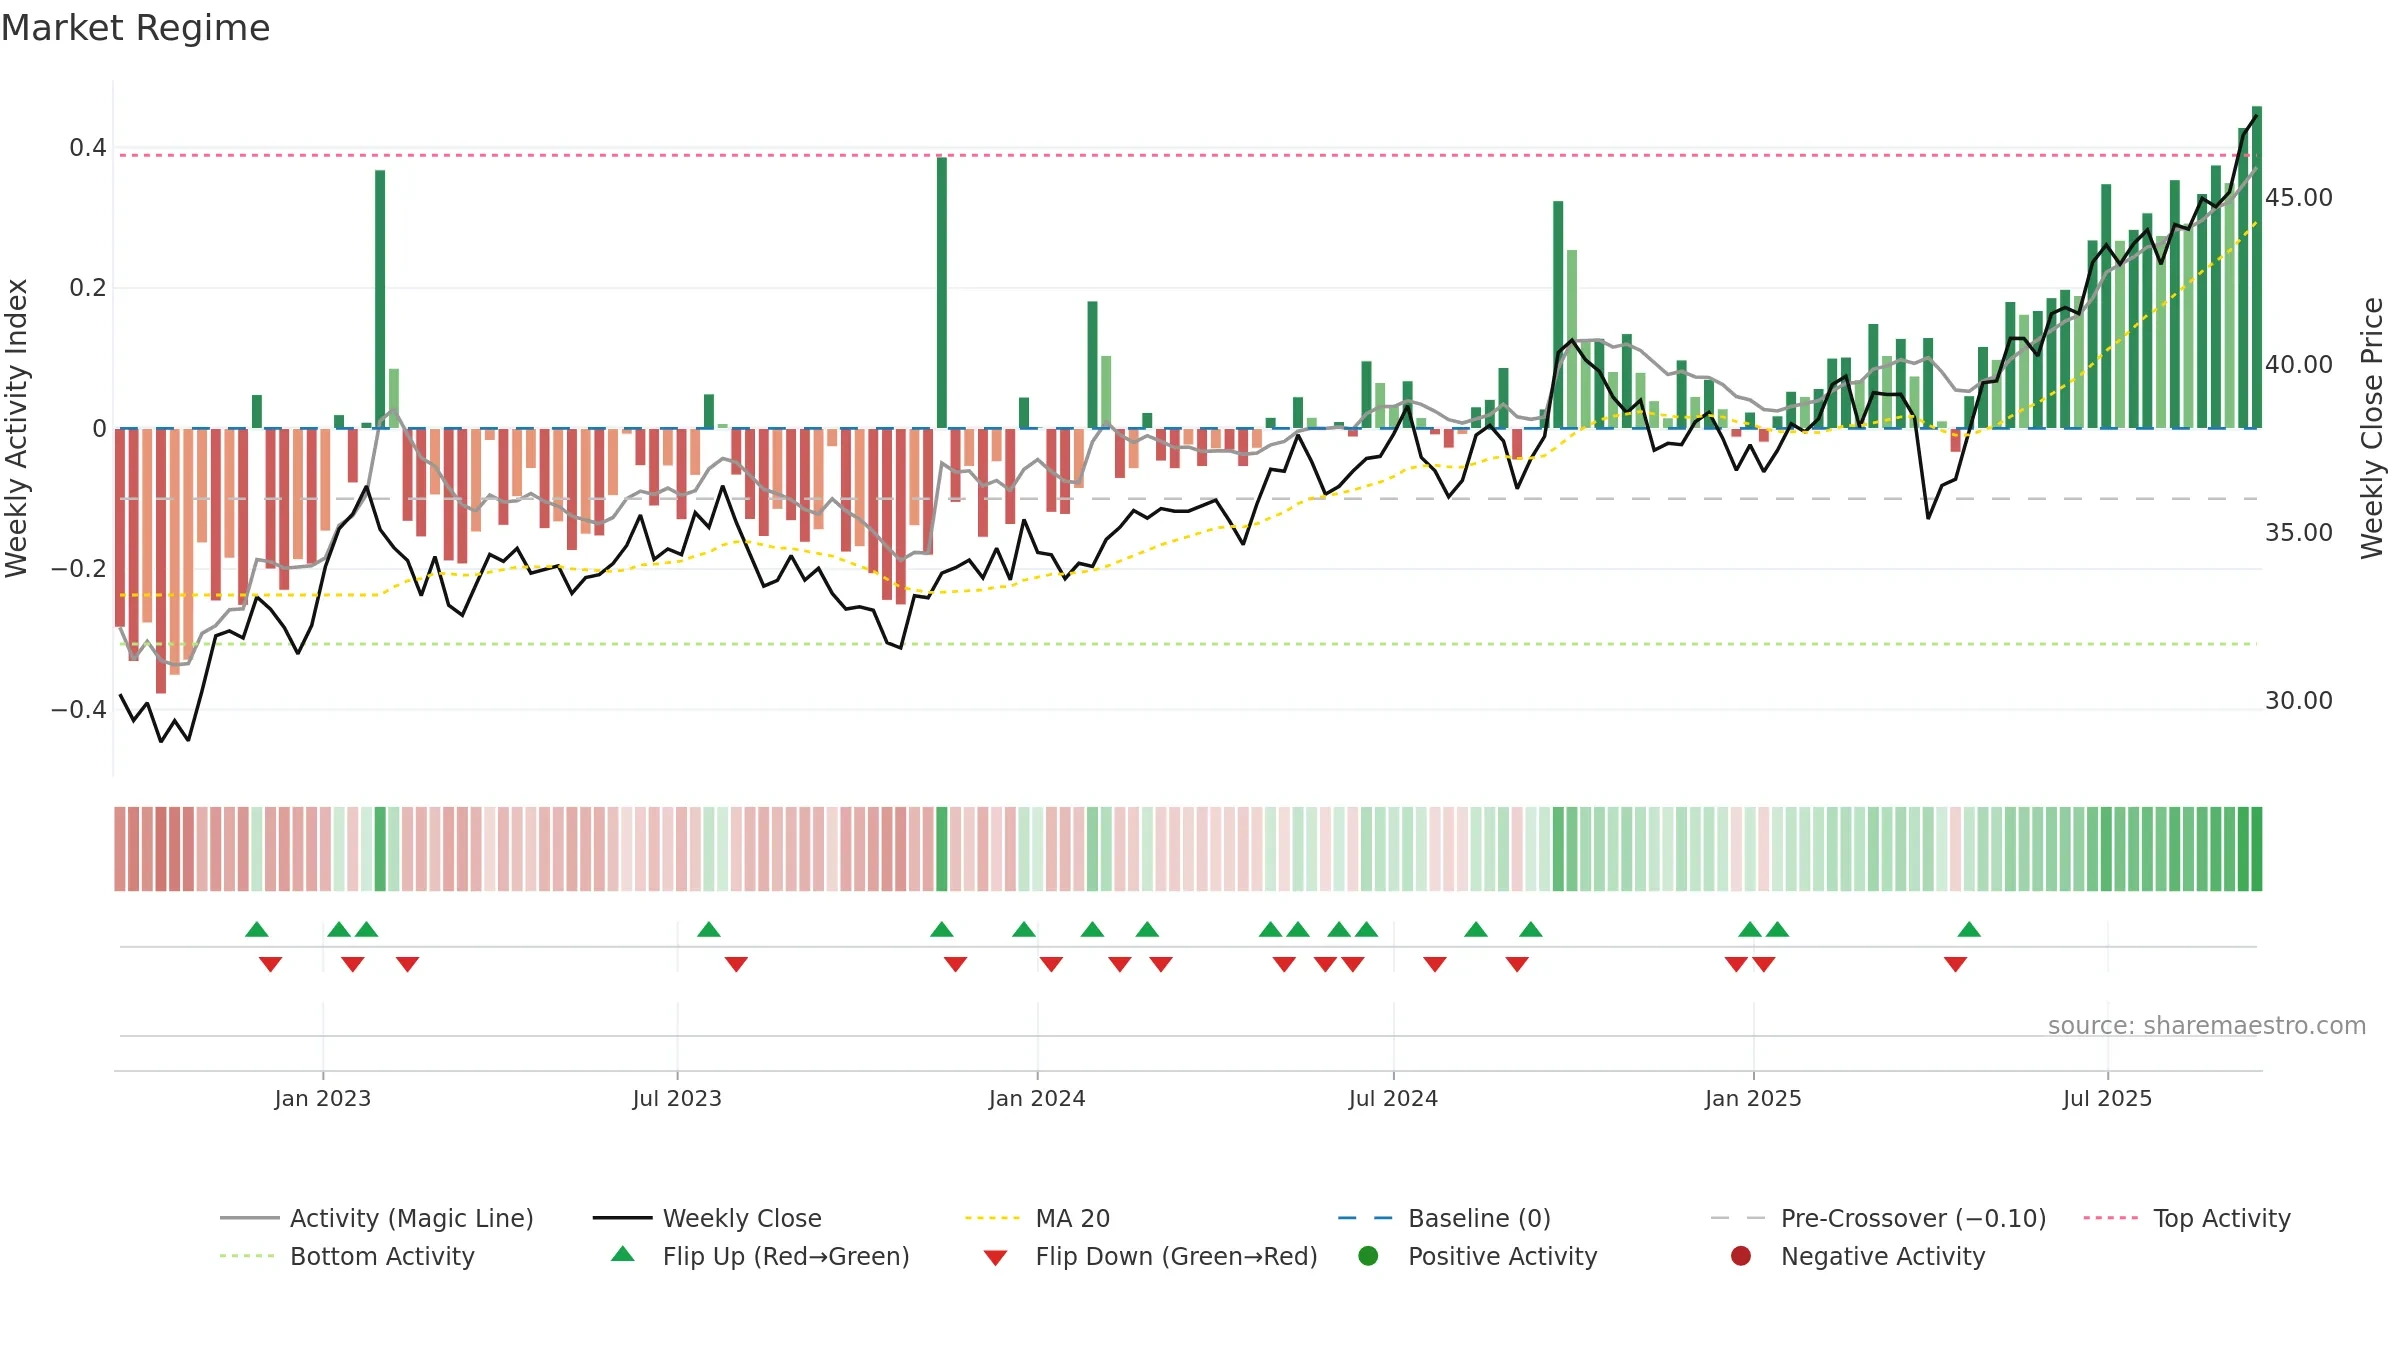The height and width of the screenshot is (1350, 2400).
Task: Toggle the Bottom Activity legend entry
Action: click(x=347, y=1256)
